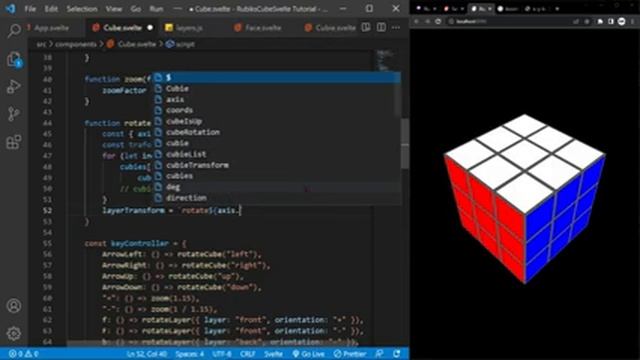The image size is (640, 360).
Task: Open the Edit menu
Action: 51,9
